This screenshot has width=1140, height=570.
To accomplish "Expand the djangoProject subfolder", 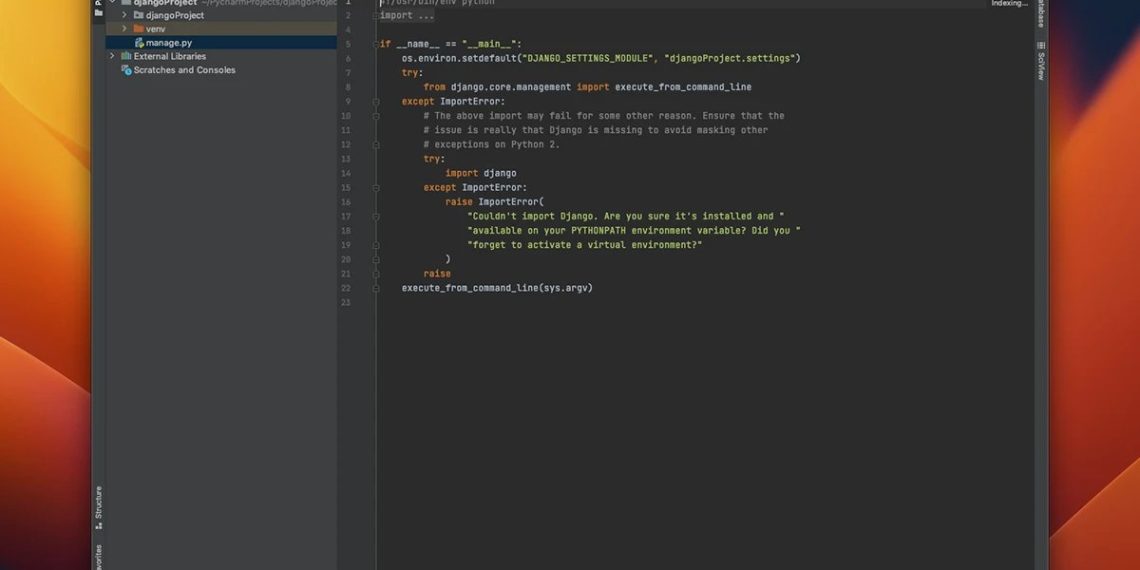I will click(124, 16).
